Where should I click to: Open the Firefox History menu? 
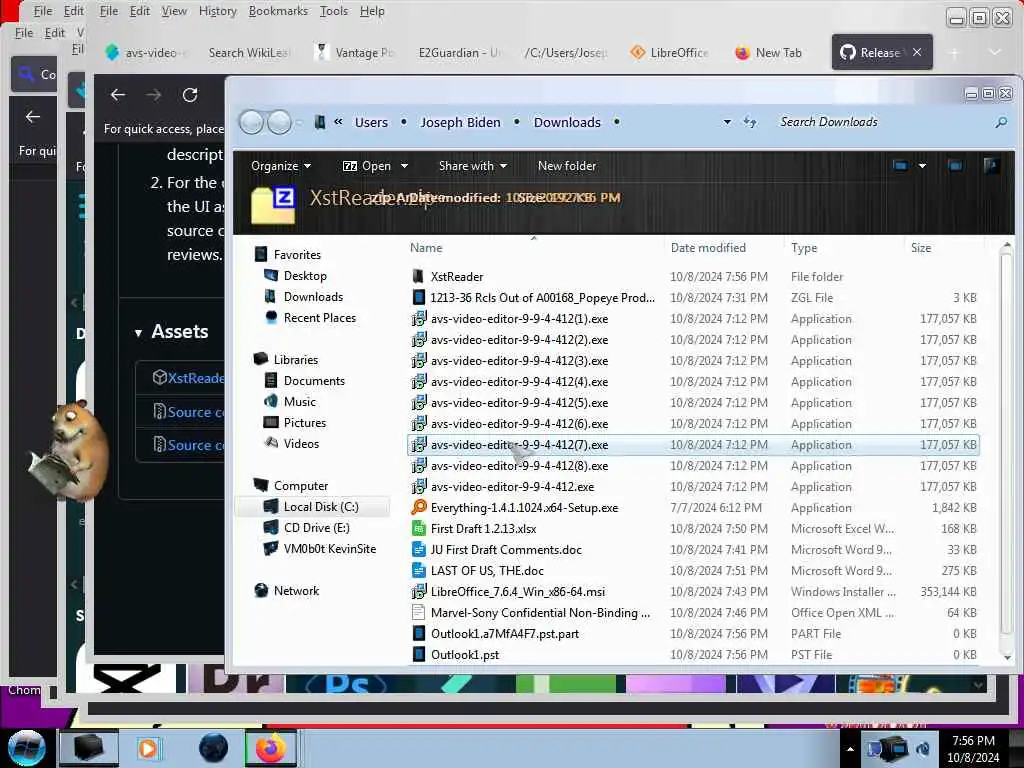point(217,11)
